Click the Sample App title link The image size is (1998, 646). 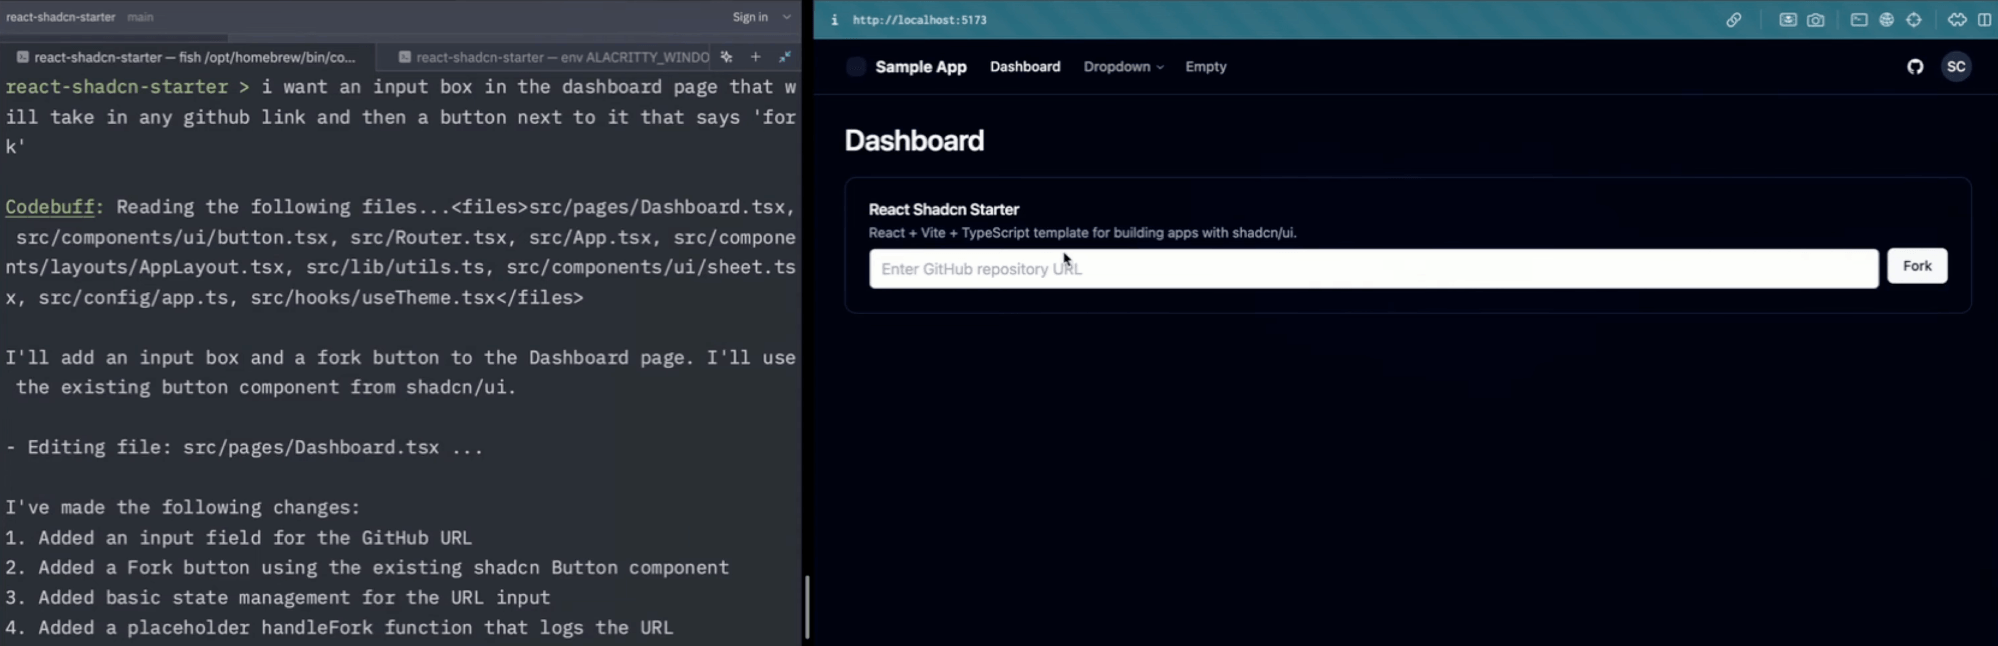click(x=921, y=67)
